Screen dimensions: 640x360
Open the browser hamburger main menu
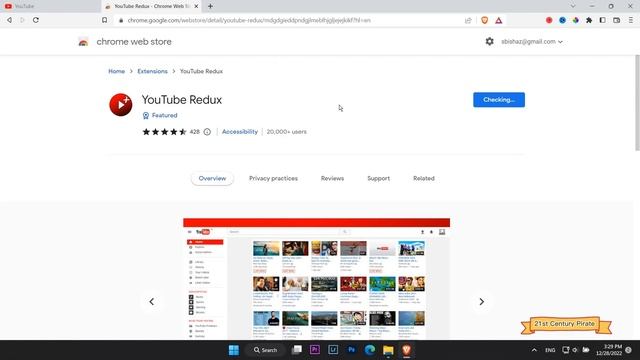(631, 20)
